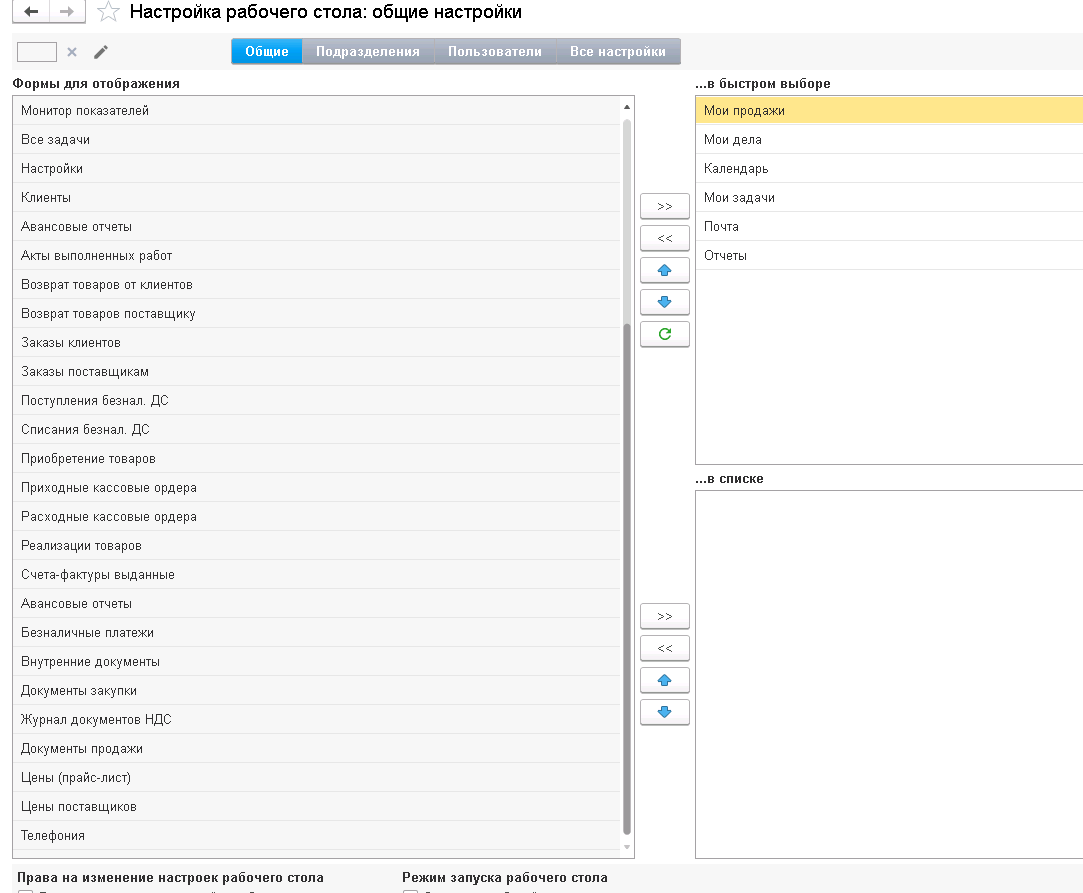Add form to quick selection with >> button

pos(664,206)
